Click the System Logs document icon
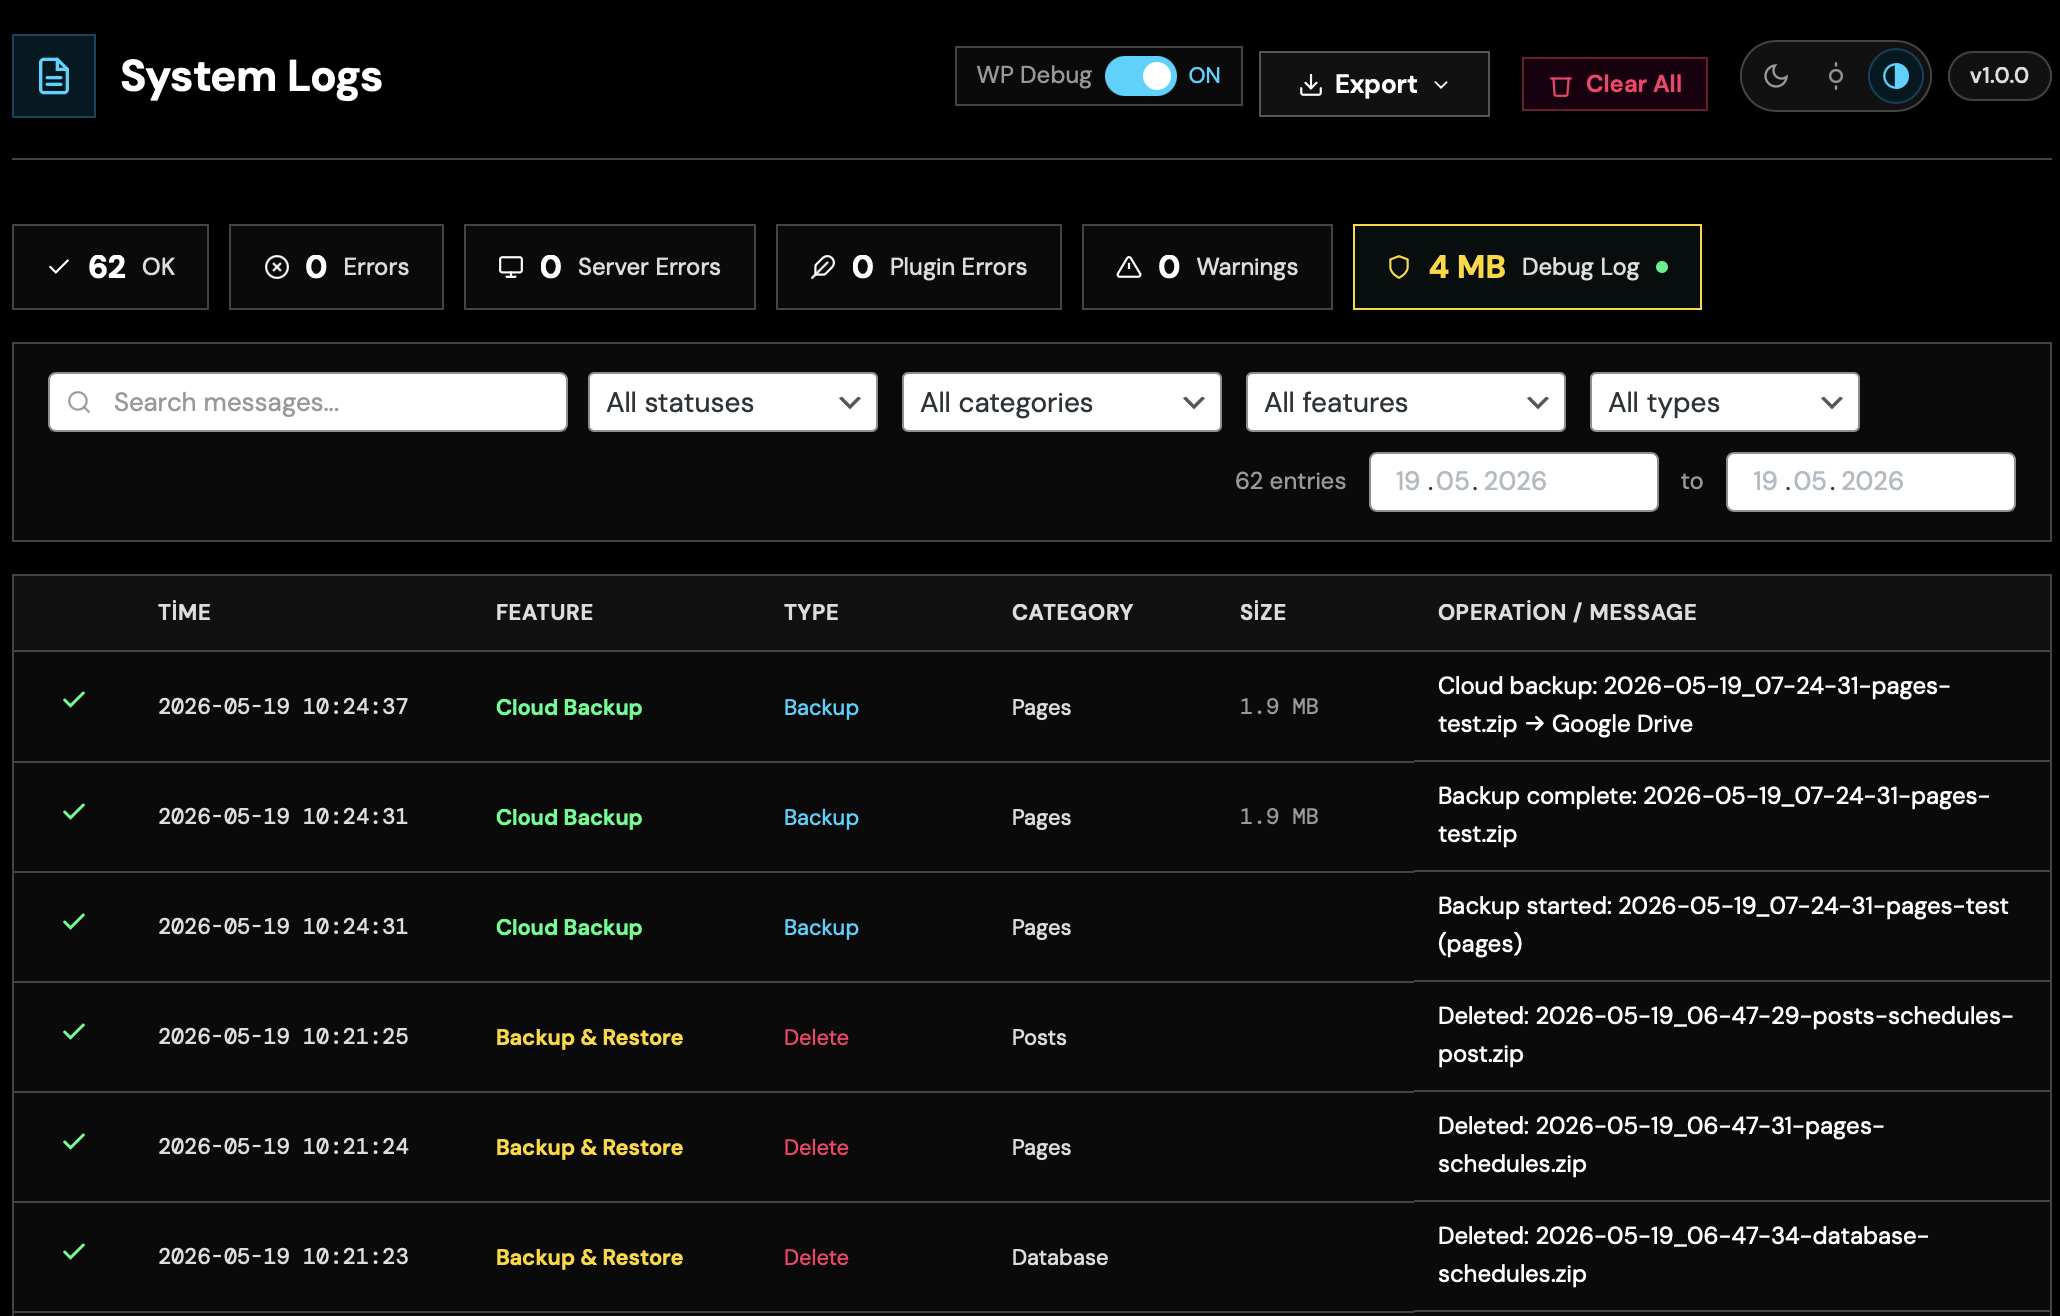 coord(54,76)
